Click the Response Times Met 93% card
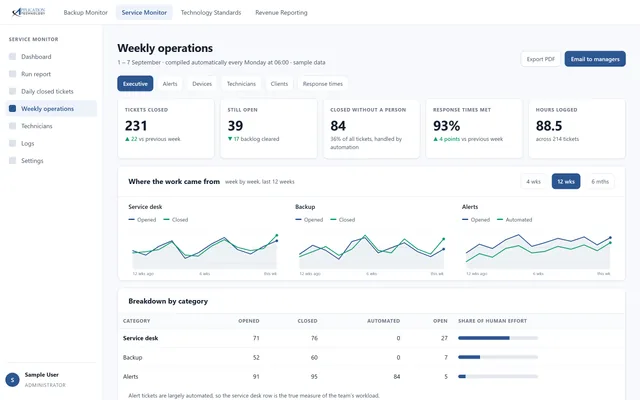Image resolution: width=640 pixels, height=400 pixels. pos(474,129)
